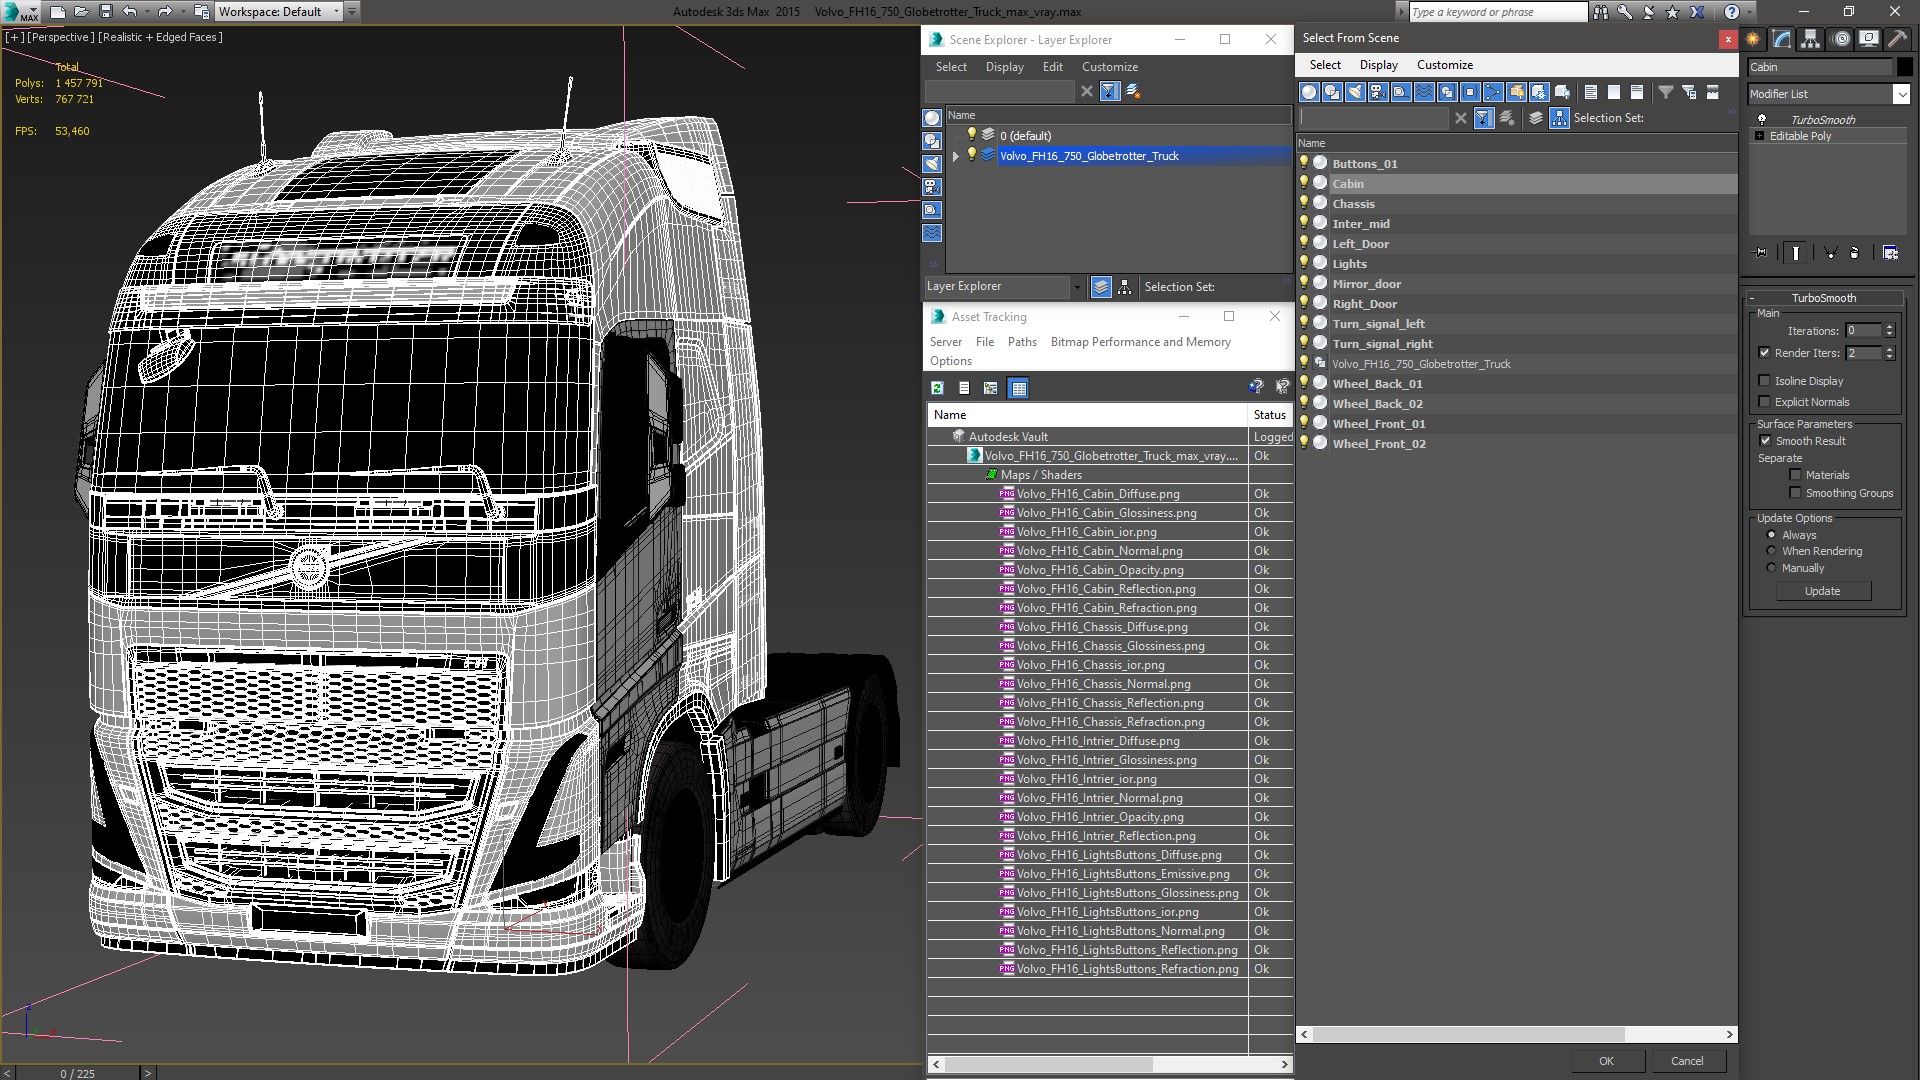Click Select All icon in Select From Scene

point(1591,92)
